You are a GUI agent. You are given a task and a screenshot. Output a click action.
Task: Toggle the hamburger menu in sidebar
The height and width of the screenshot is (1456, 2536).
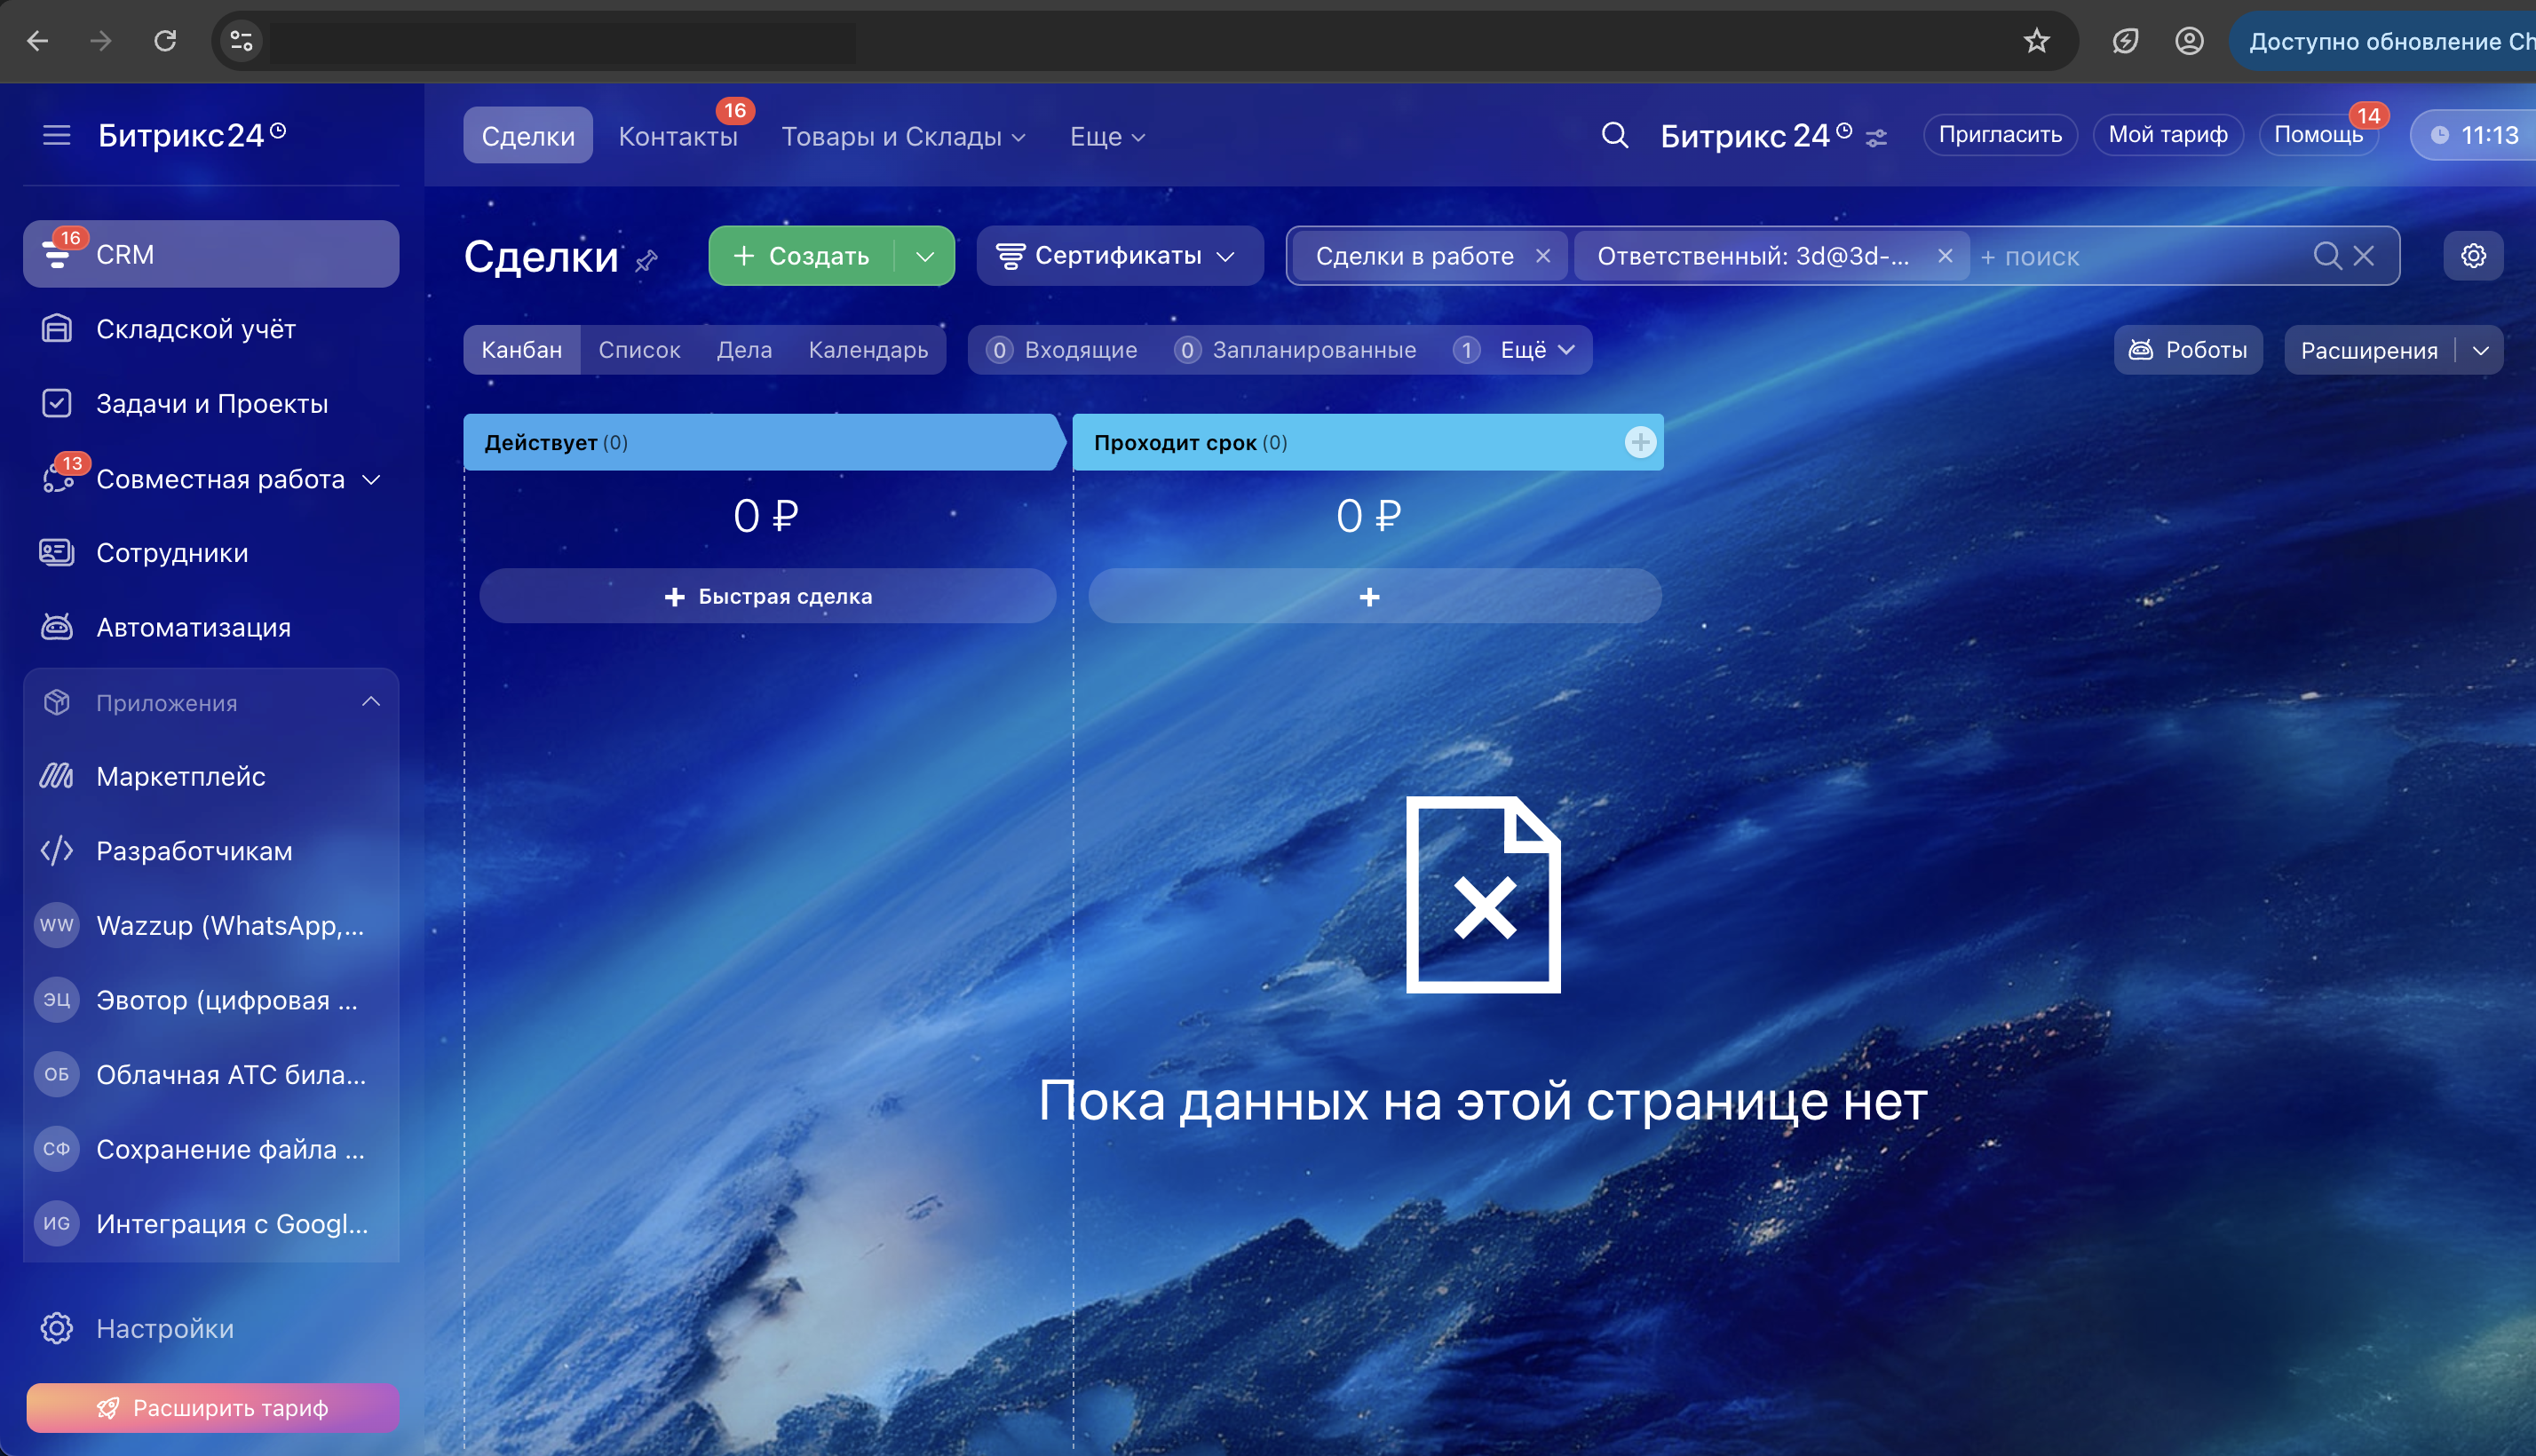click(57, 135)
